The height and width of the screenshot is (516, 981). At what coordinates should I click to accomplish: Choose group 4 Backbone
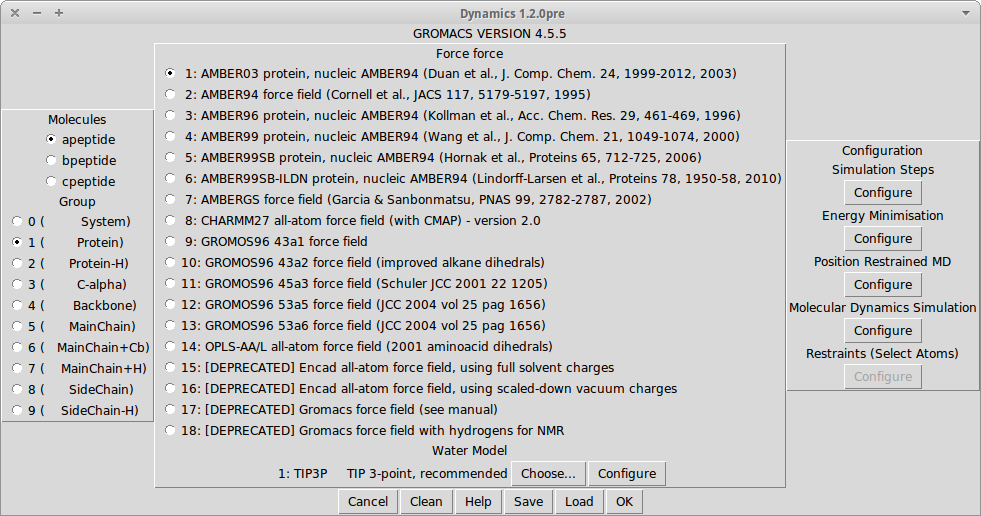(x=17, y=306)
